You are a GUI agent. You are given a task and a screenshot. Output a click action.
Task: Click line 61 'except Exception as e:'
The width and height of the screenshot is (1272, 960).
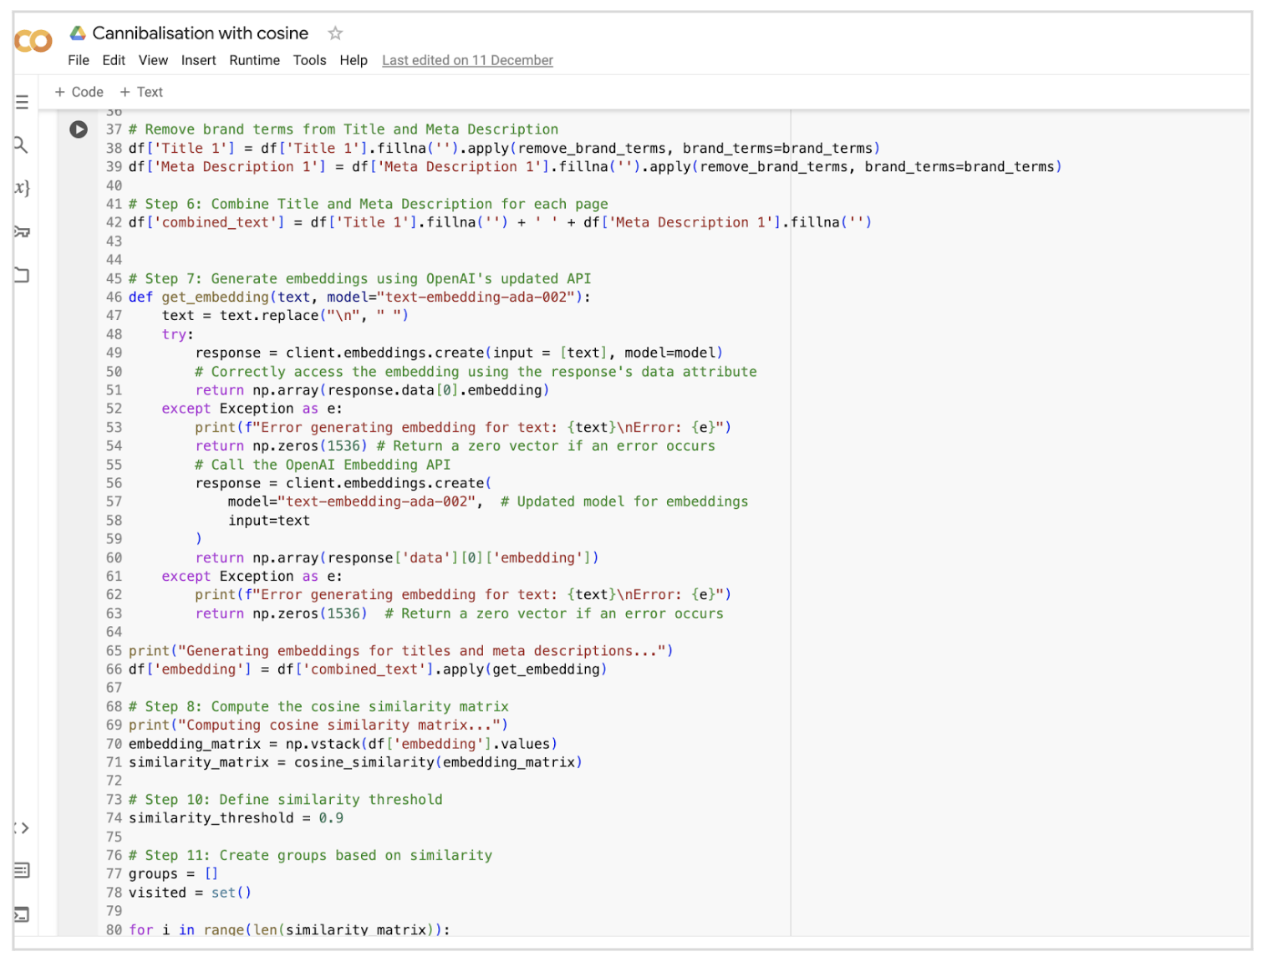pyautogui.click(x=252, y=576)
